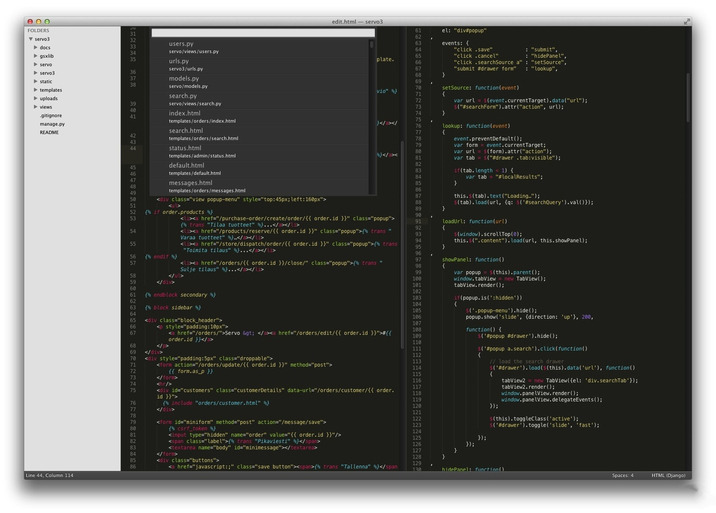
Task: Open the README file in sidebar
Action: click(x=49, y=132)
